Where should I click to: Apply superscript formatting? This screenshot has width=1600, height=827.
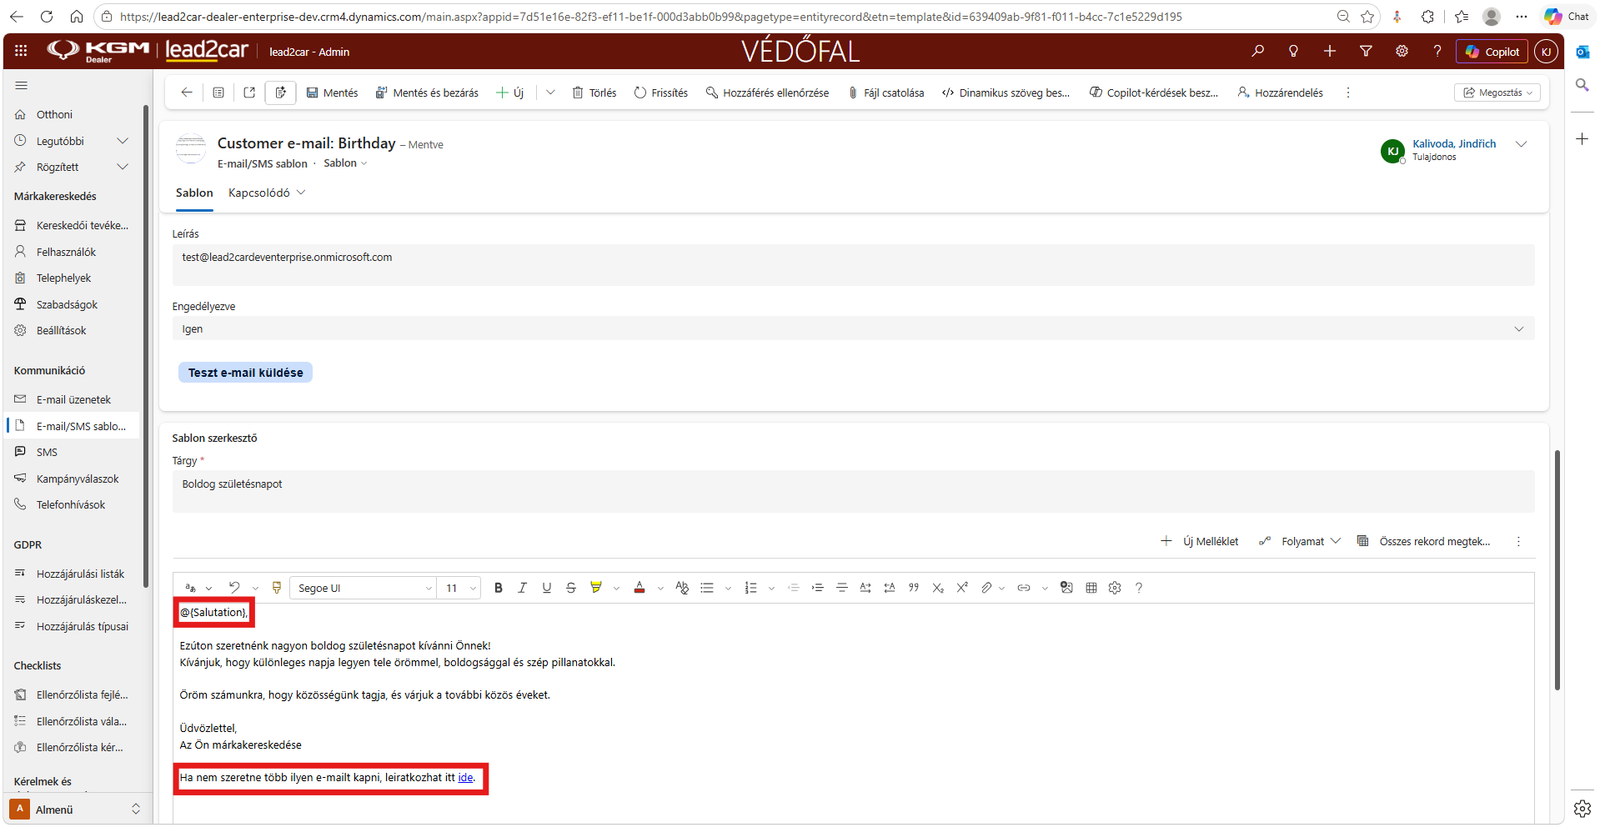point(962,588)
